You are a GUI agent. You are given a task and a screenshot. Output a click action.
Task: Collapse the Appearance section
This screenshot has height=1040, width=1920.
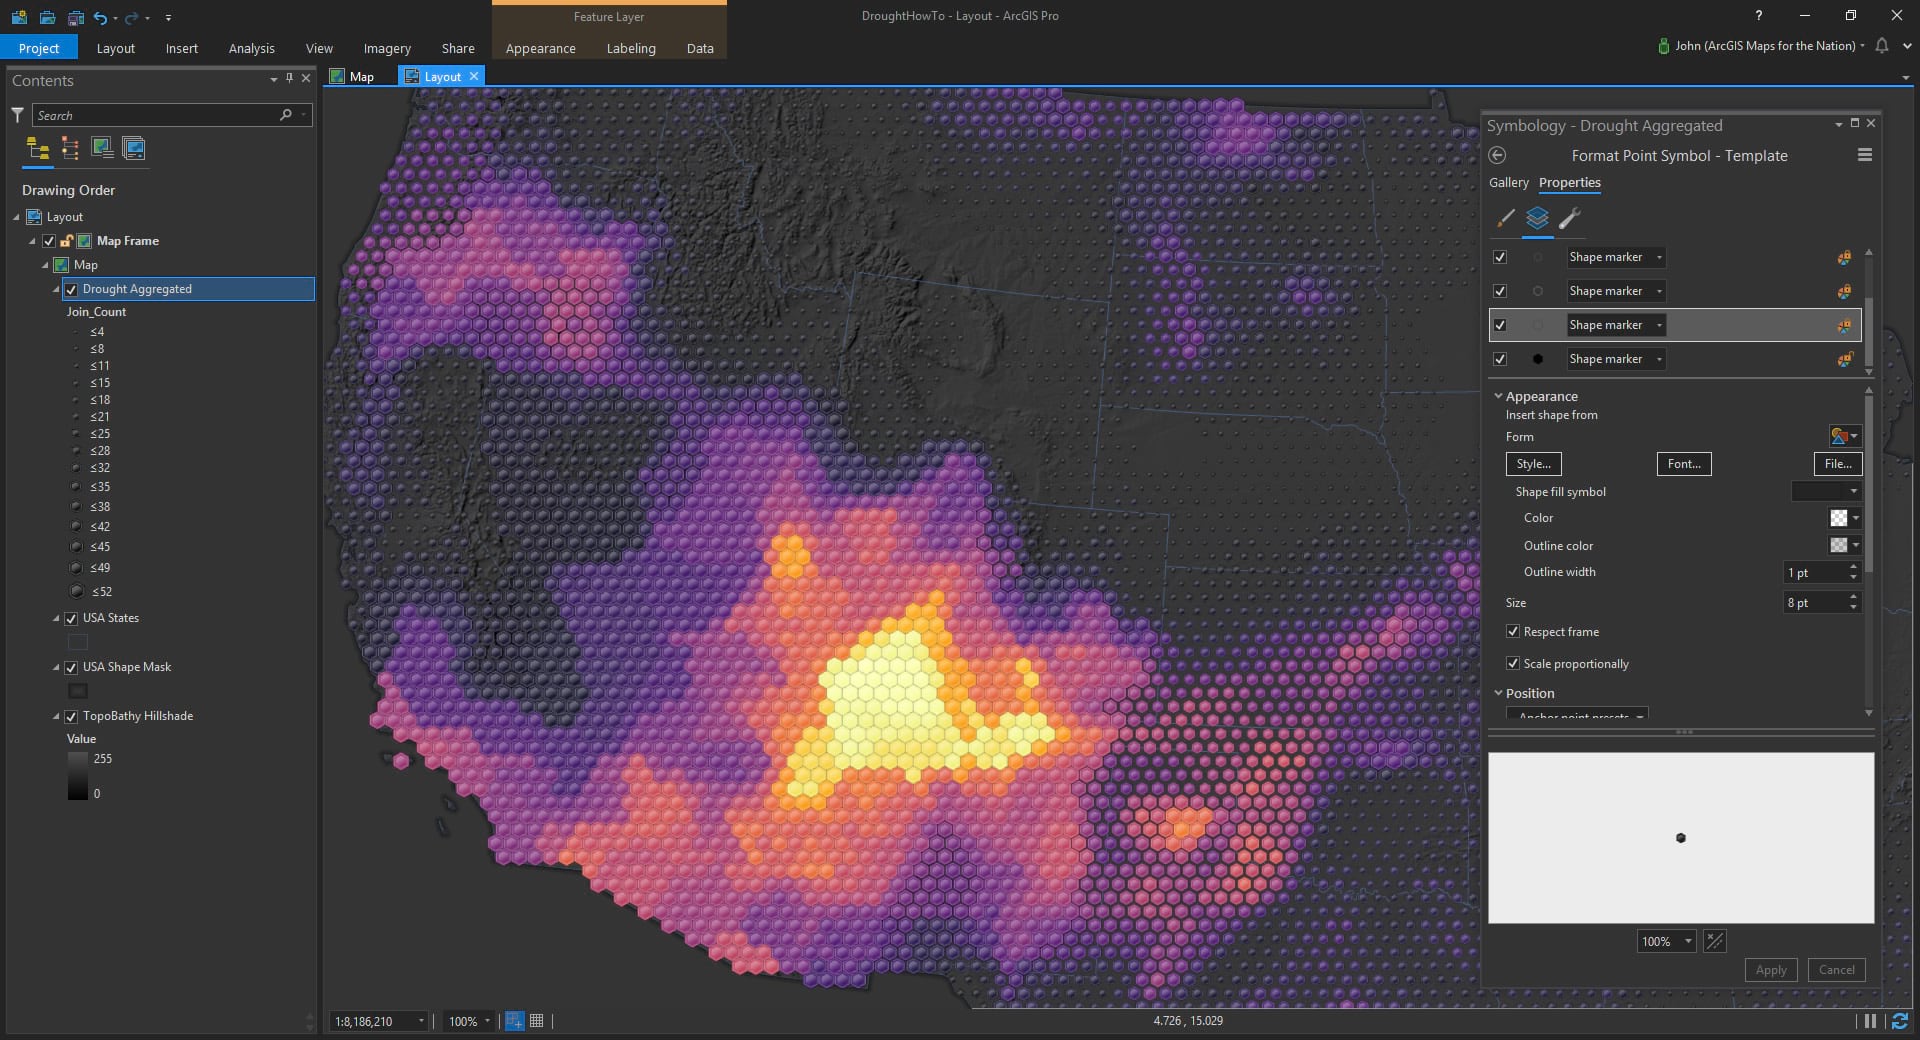(x=1498, y=396)
